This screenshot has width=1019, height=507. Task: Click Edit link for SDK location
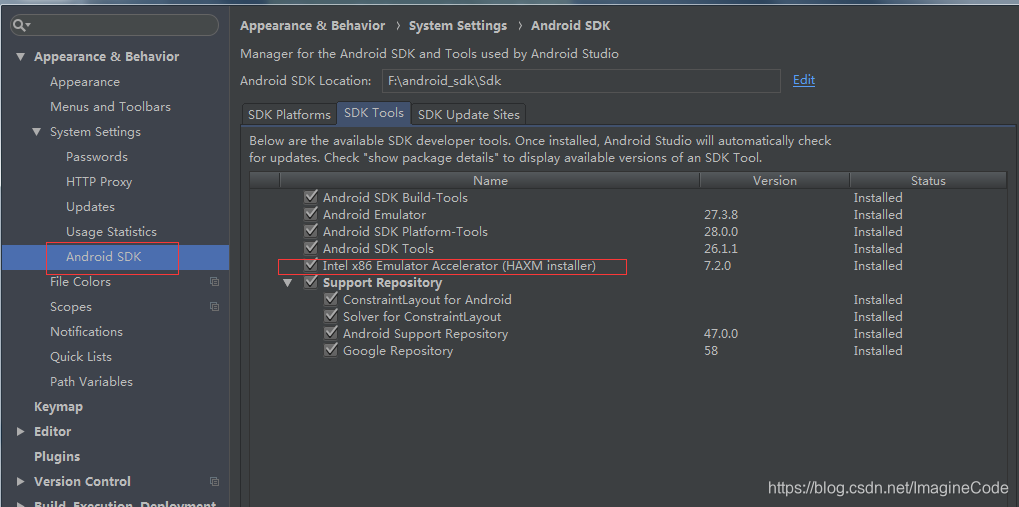pos(804,80)
